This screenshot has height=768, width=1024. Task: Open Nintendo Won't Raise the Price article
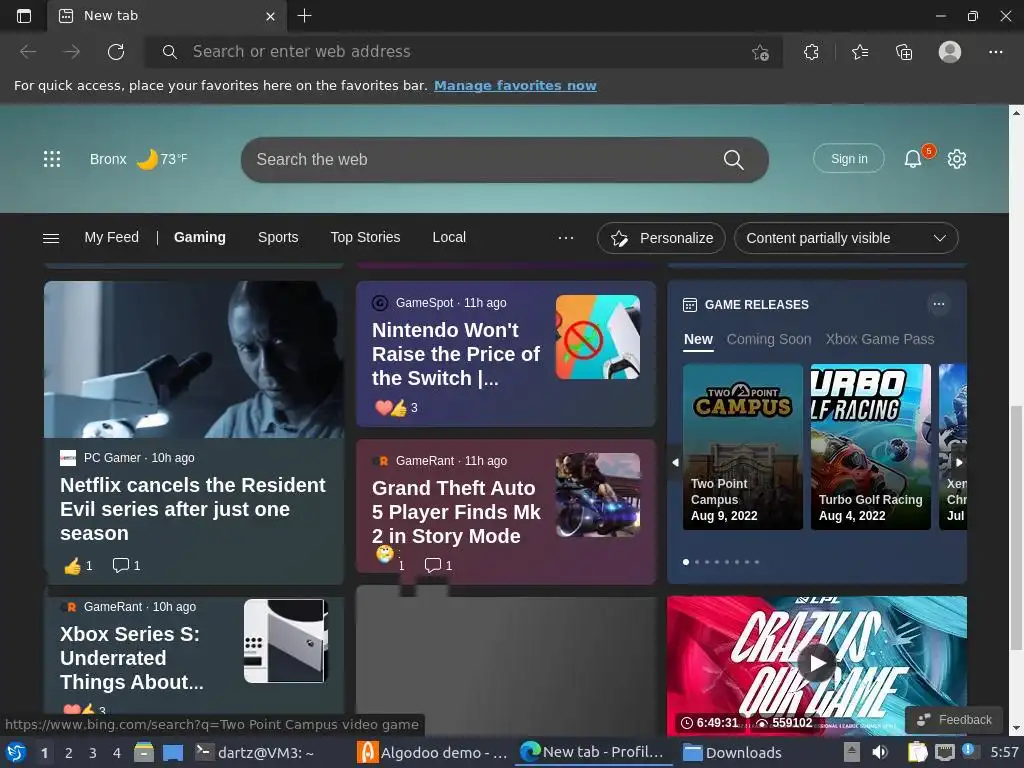tap(456, 354)
